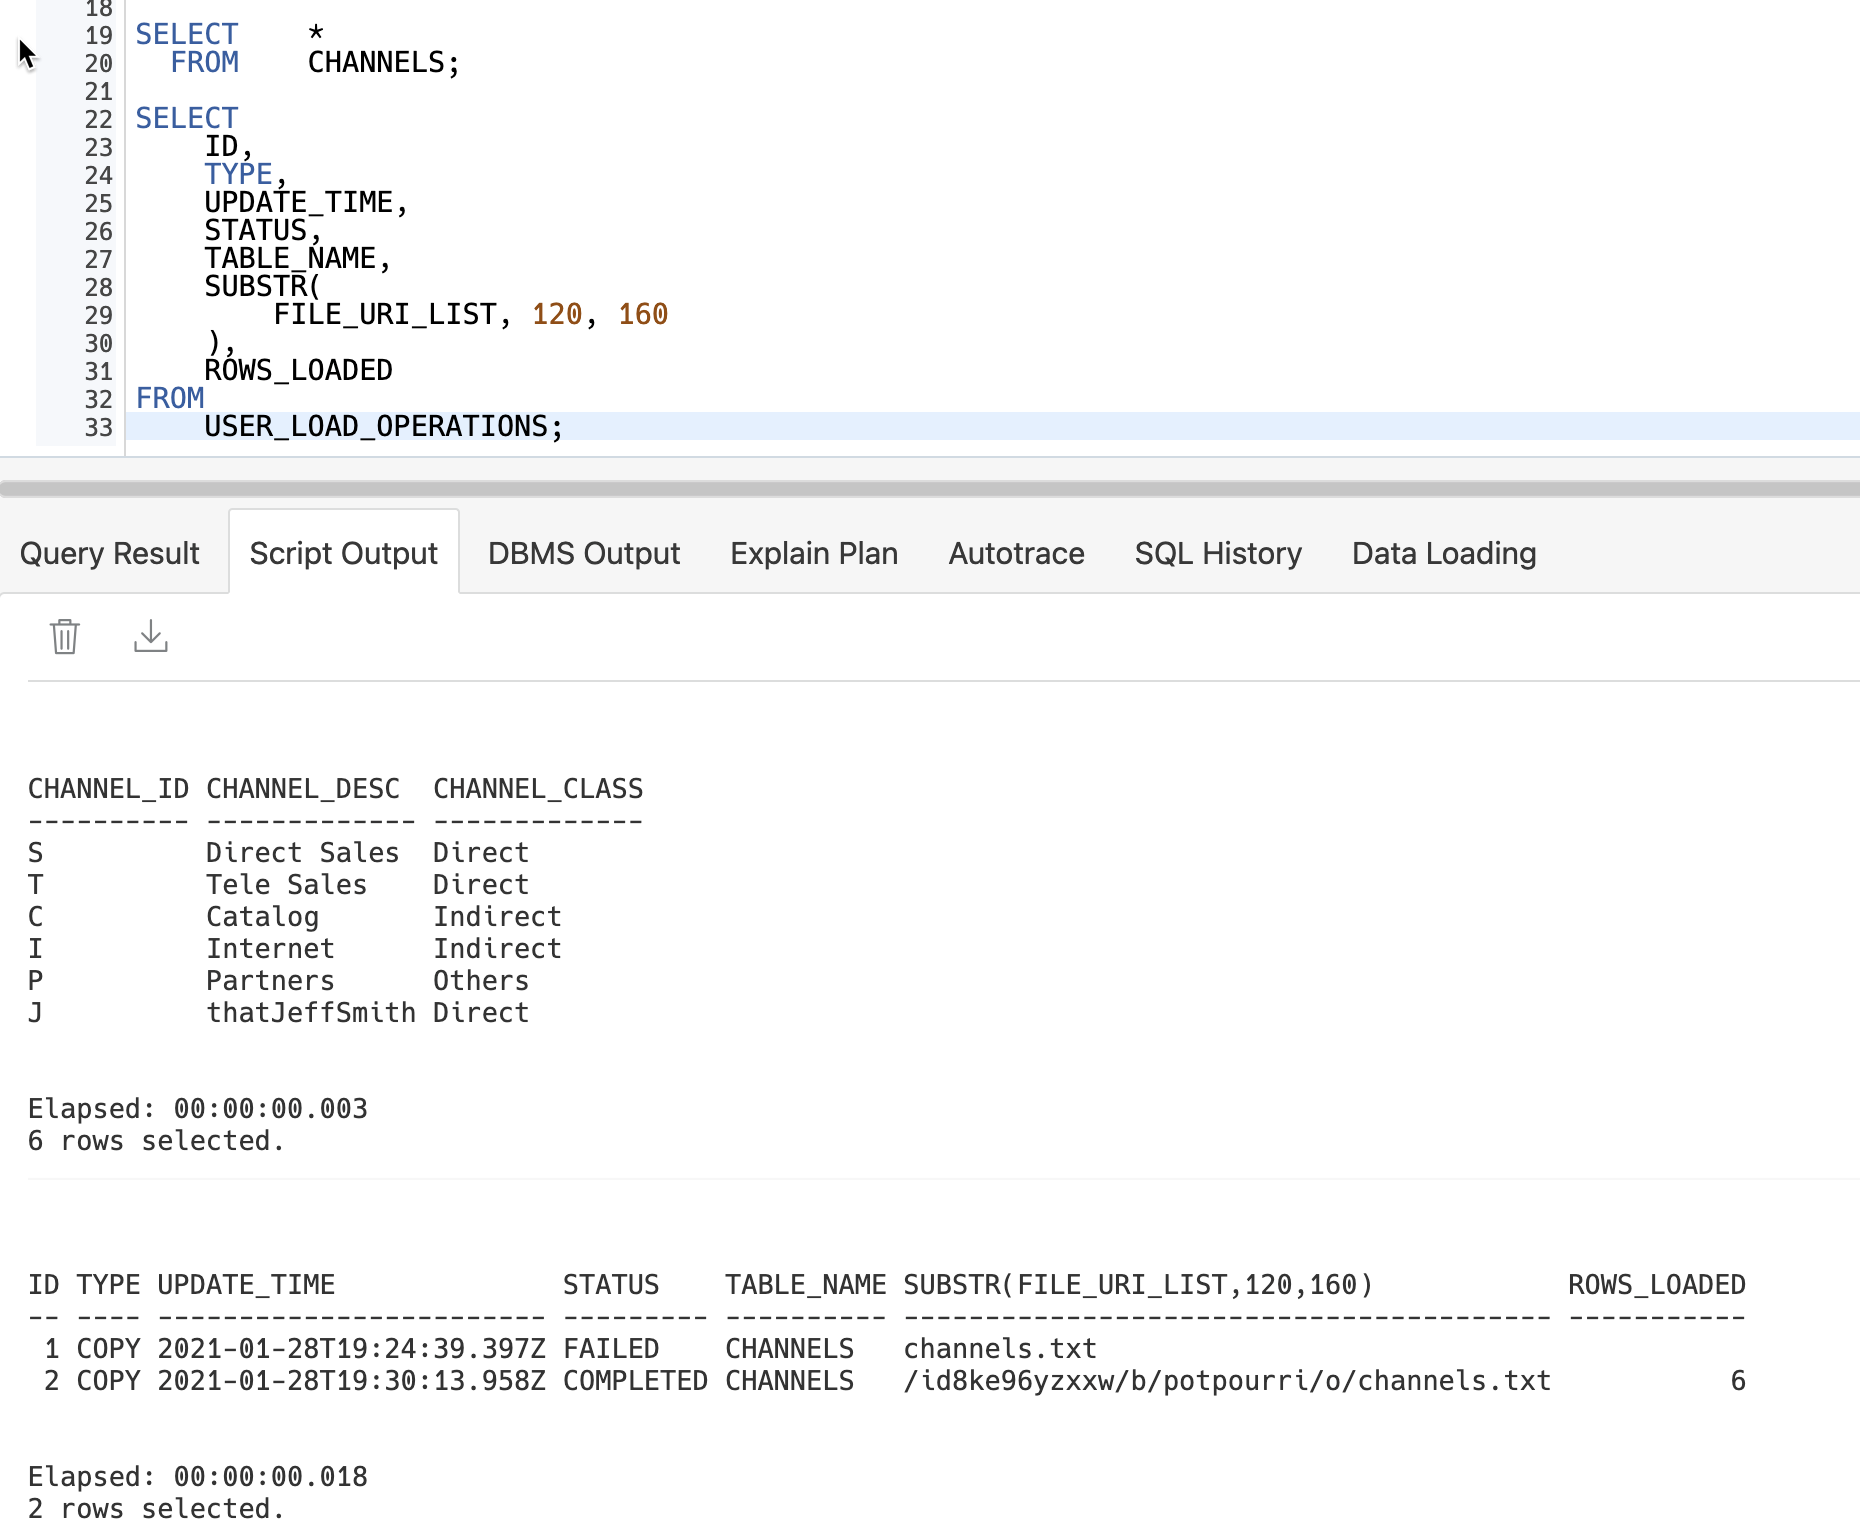
Task: Click the COMPLETED status in the output
Action: [x=635, y=1381]
